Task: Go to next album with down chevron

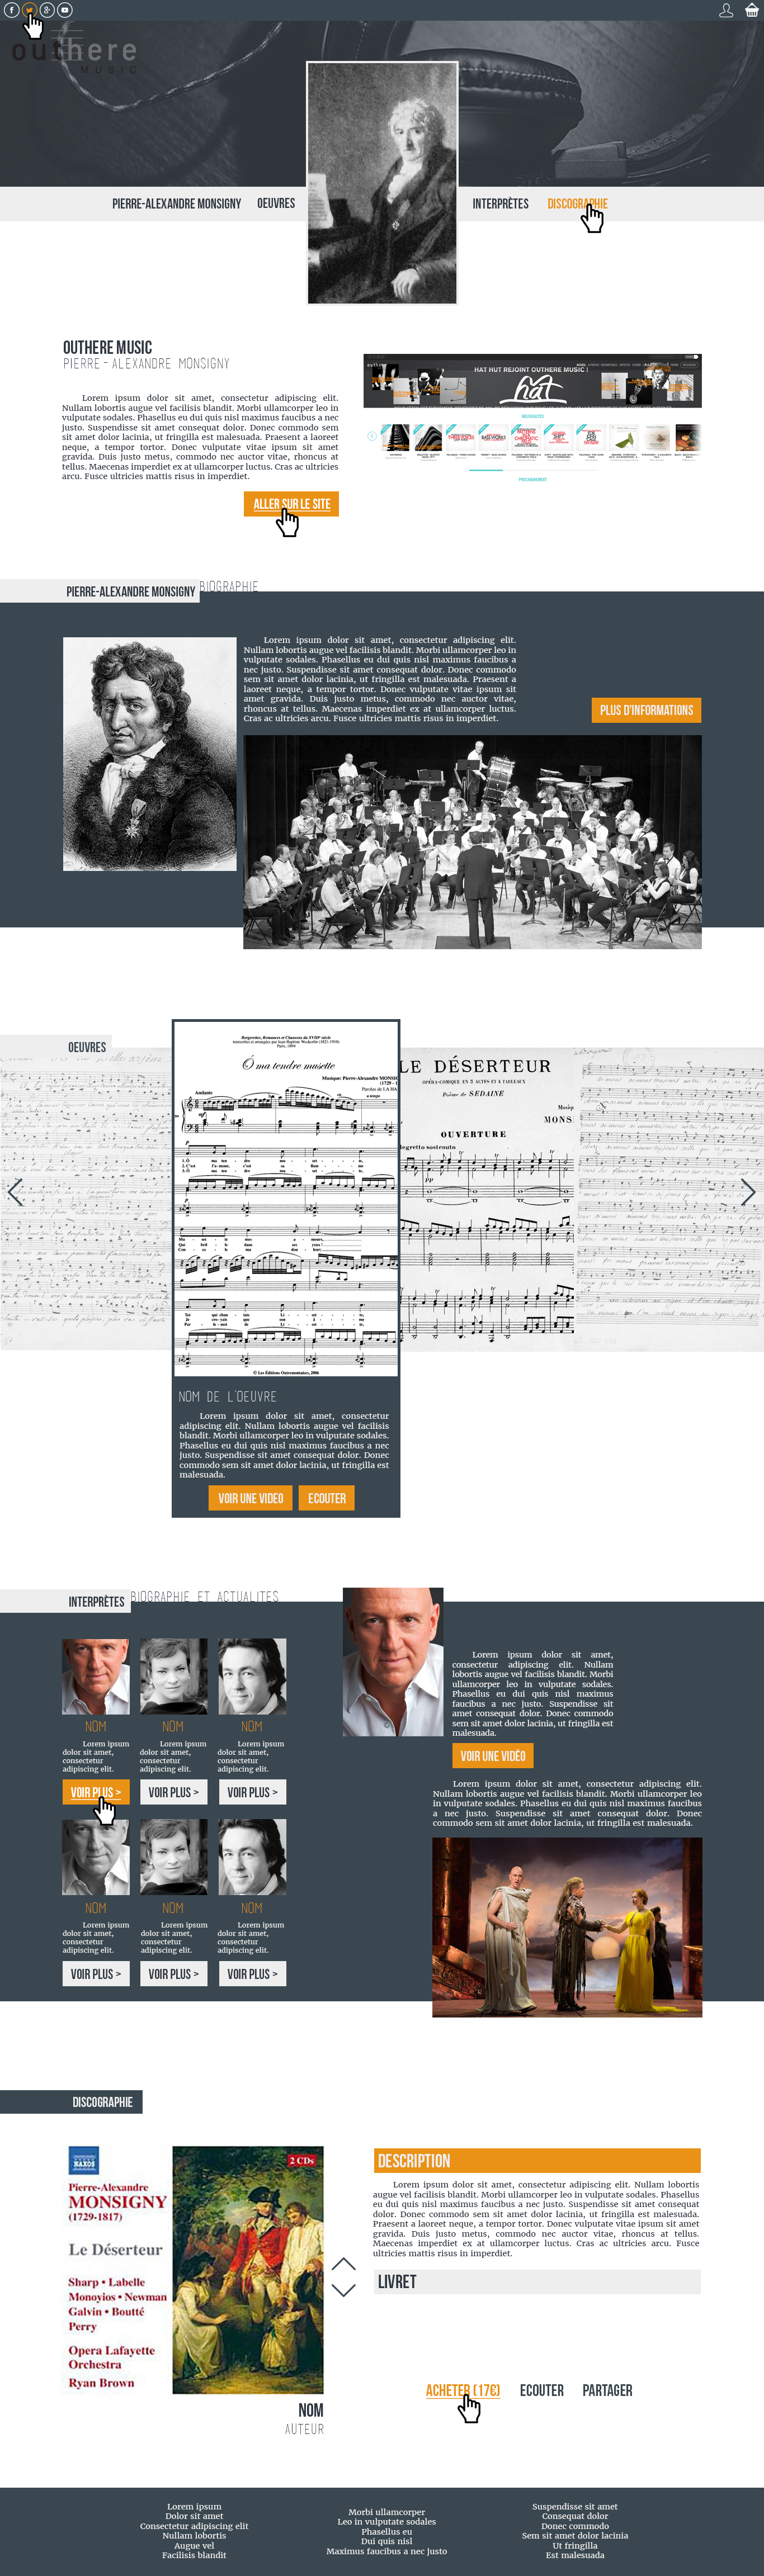Action: point(343,2289)
